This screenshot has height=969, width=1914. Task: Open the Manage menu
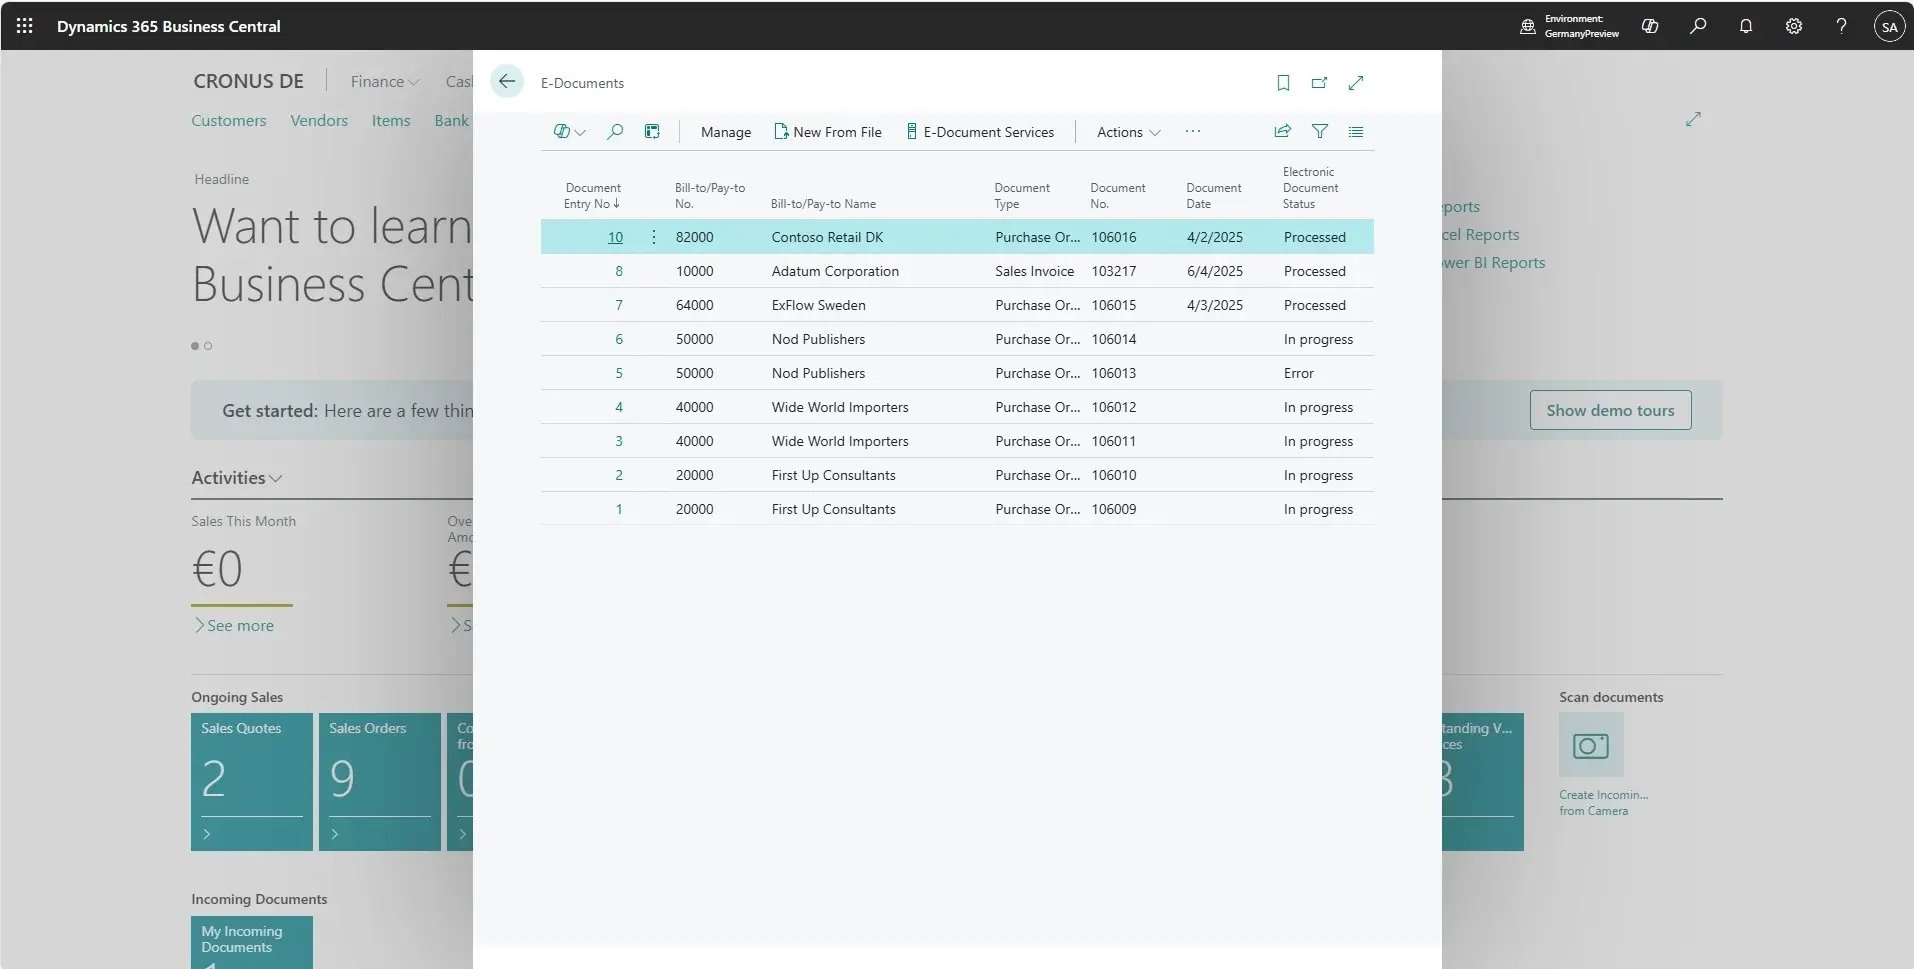pos(725,131)
